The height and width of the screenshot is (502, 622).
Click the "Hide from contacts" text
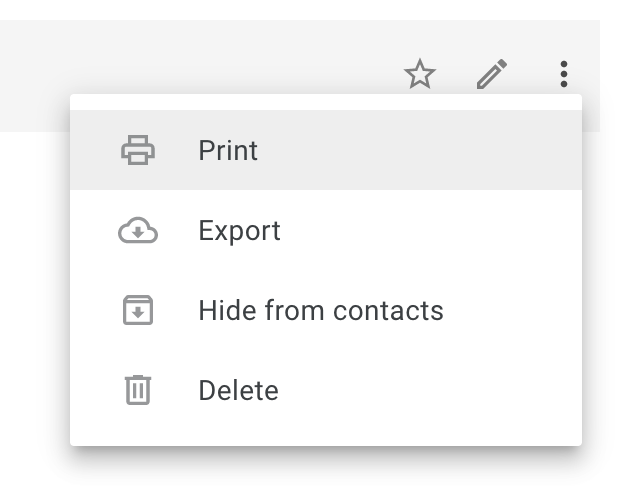point(321,310)
